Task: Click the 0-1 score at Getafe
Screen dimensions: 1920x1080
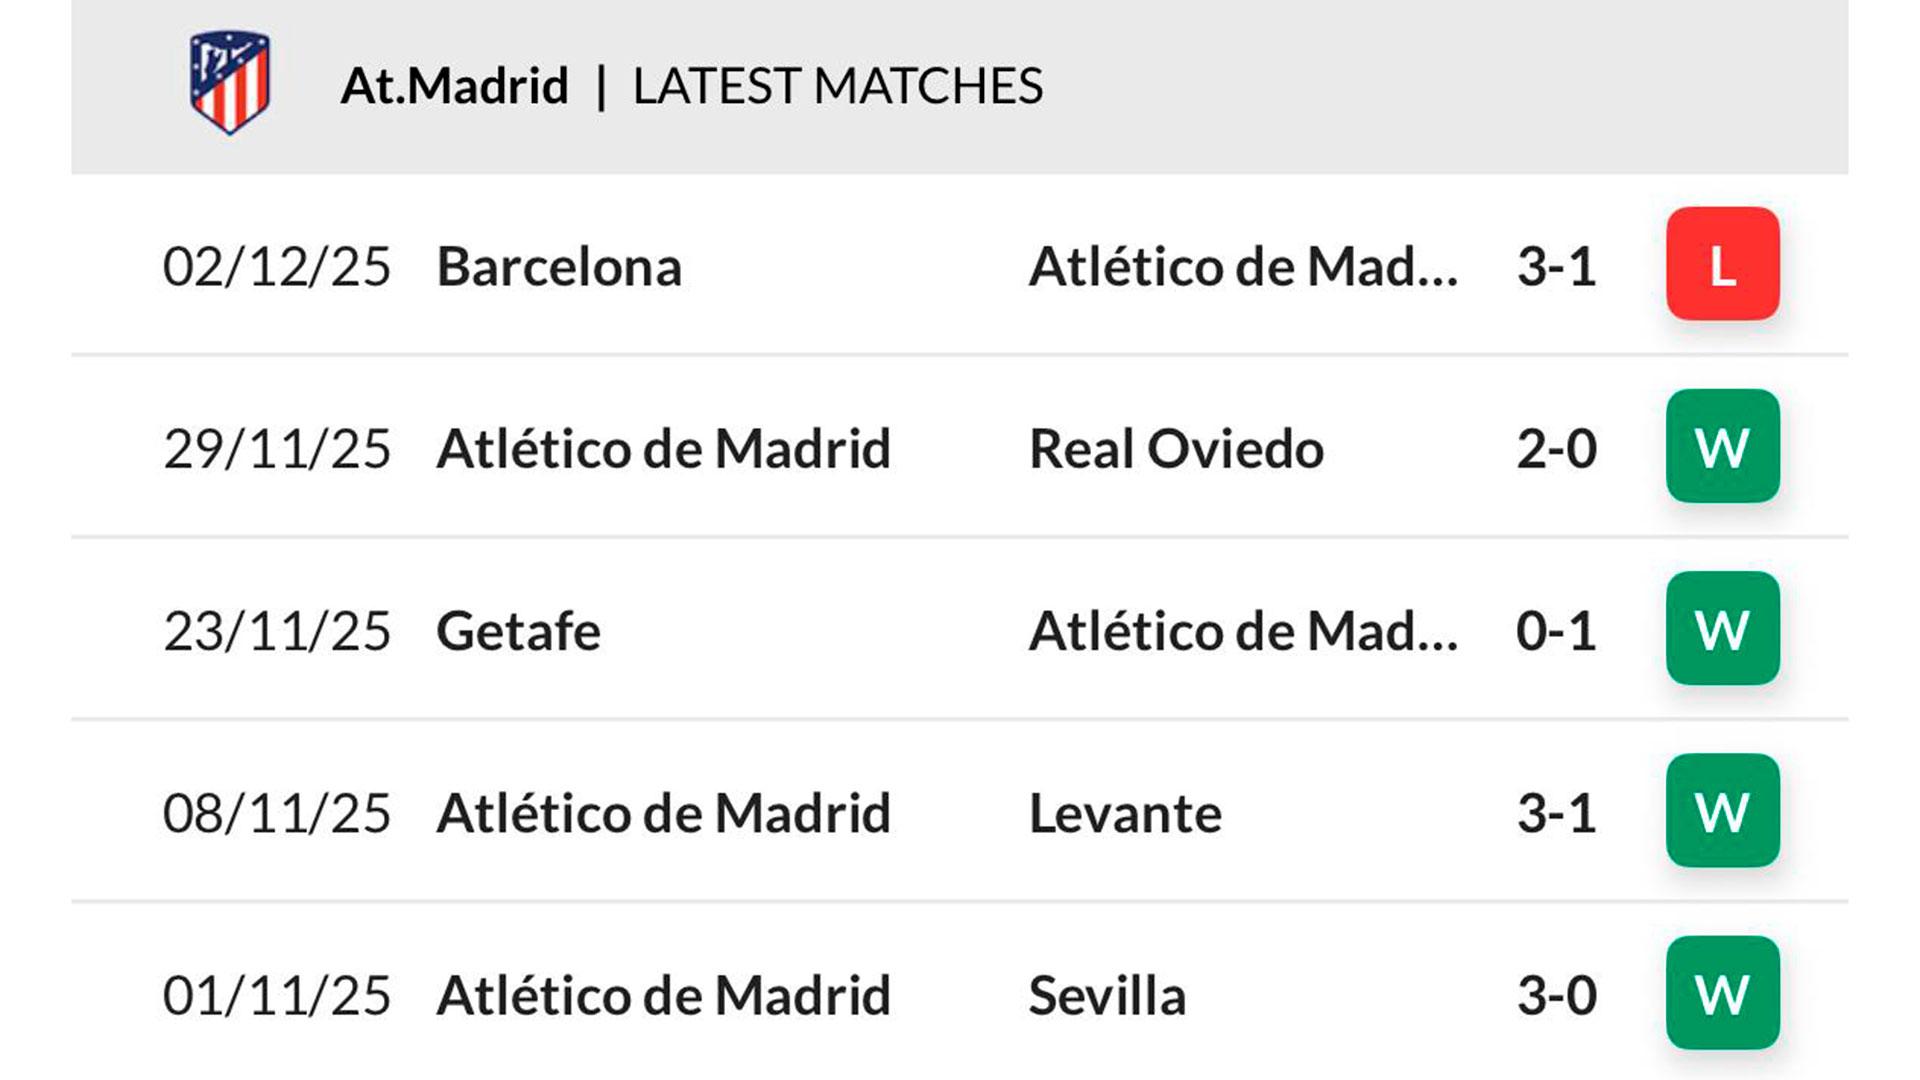Action: tap(1556, 631)
